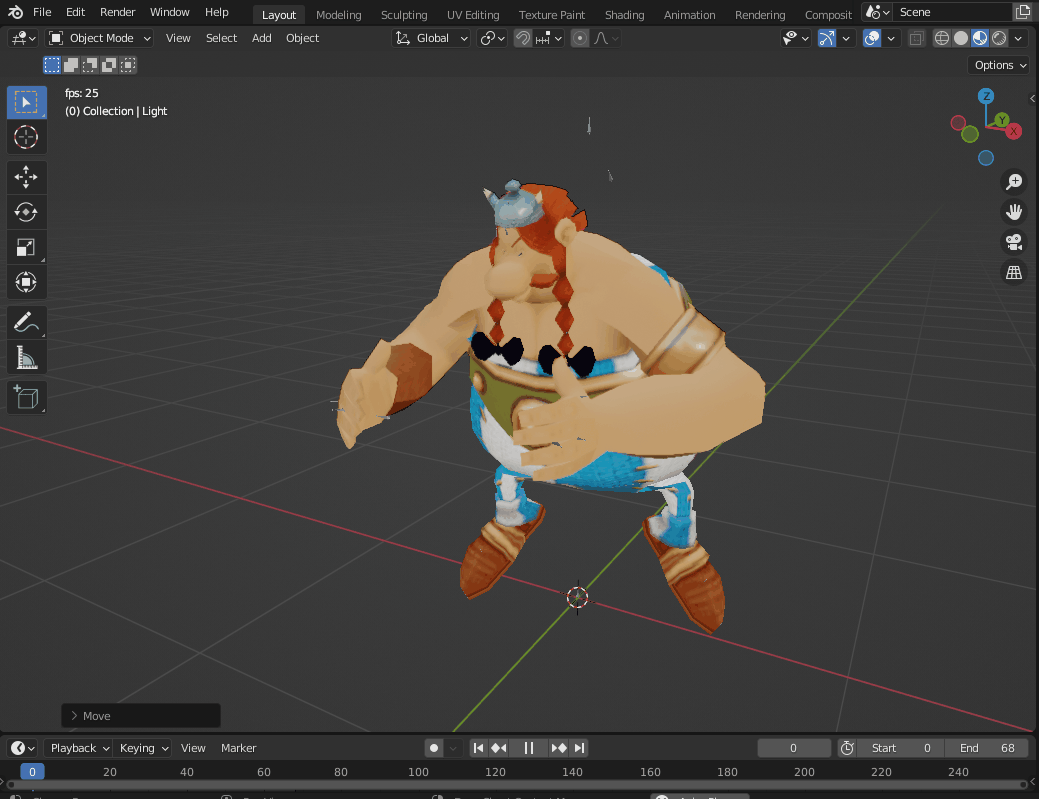Toggle show gizmos
This screenshot has height=799, width=1039.
coord(826,38)
